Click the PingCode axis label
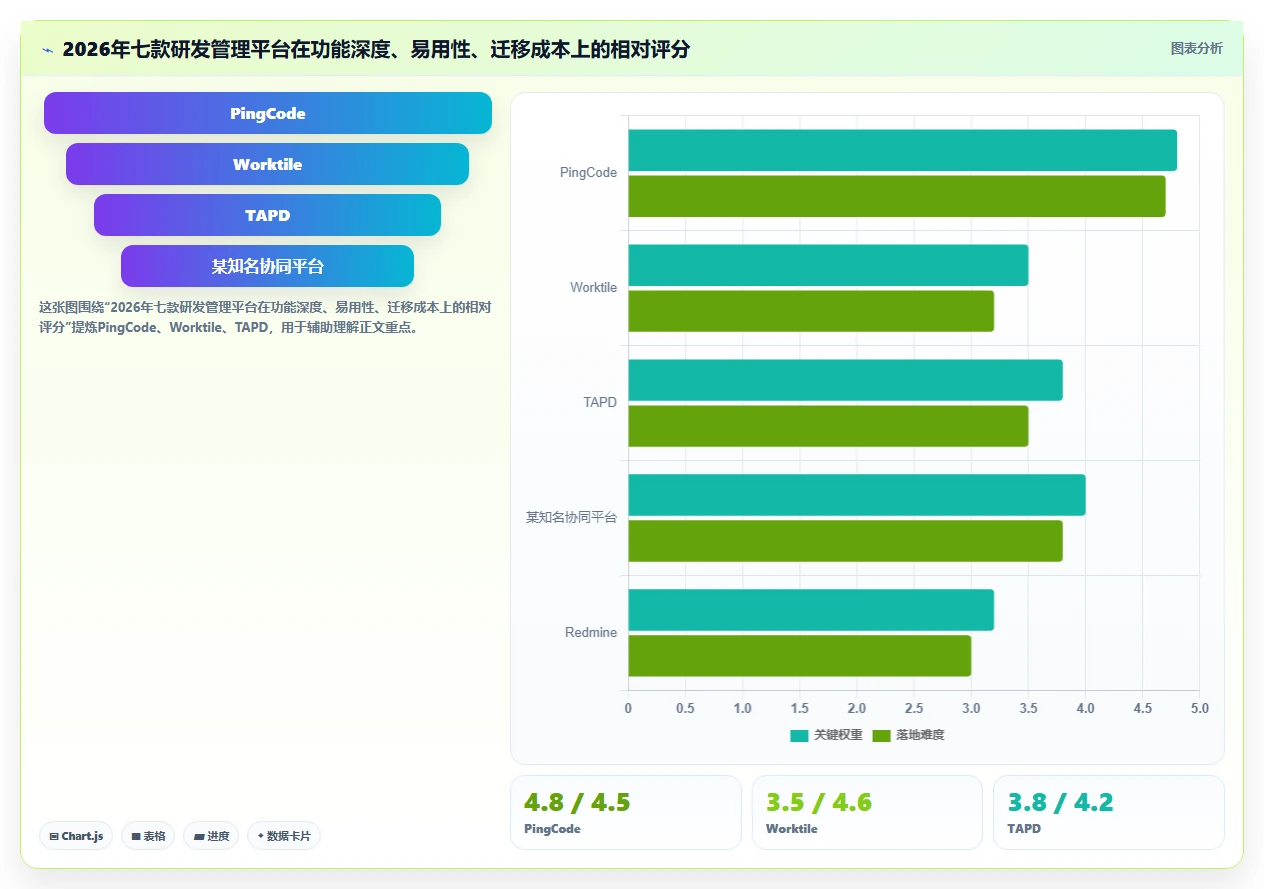Screen dimensions: 1264x889 588,173
